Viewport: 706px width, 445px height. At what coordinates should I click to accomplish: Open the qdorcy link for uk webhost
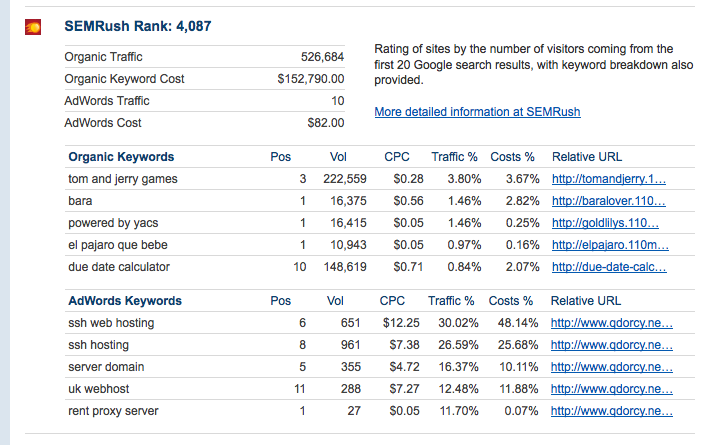tap(611, 389)
